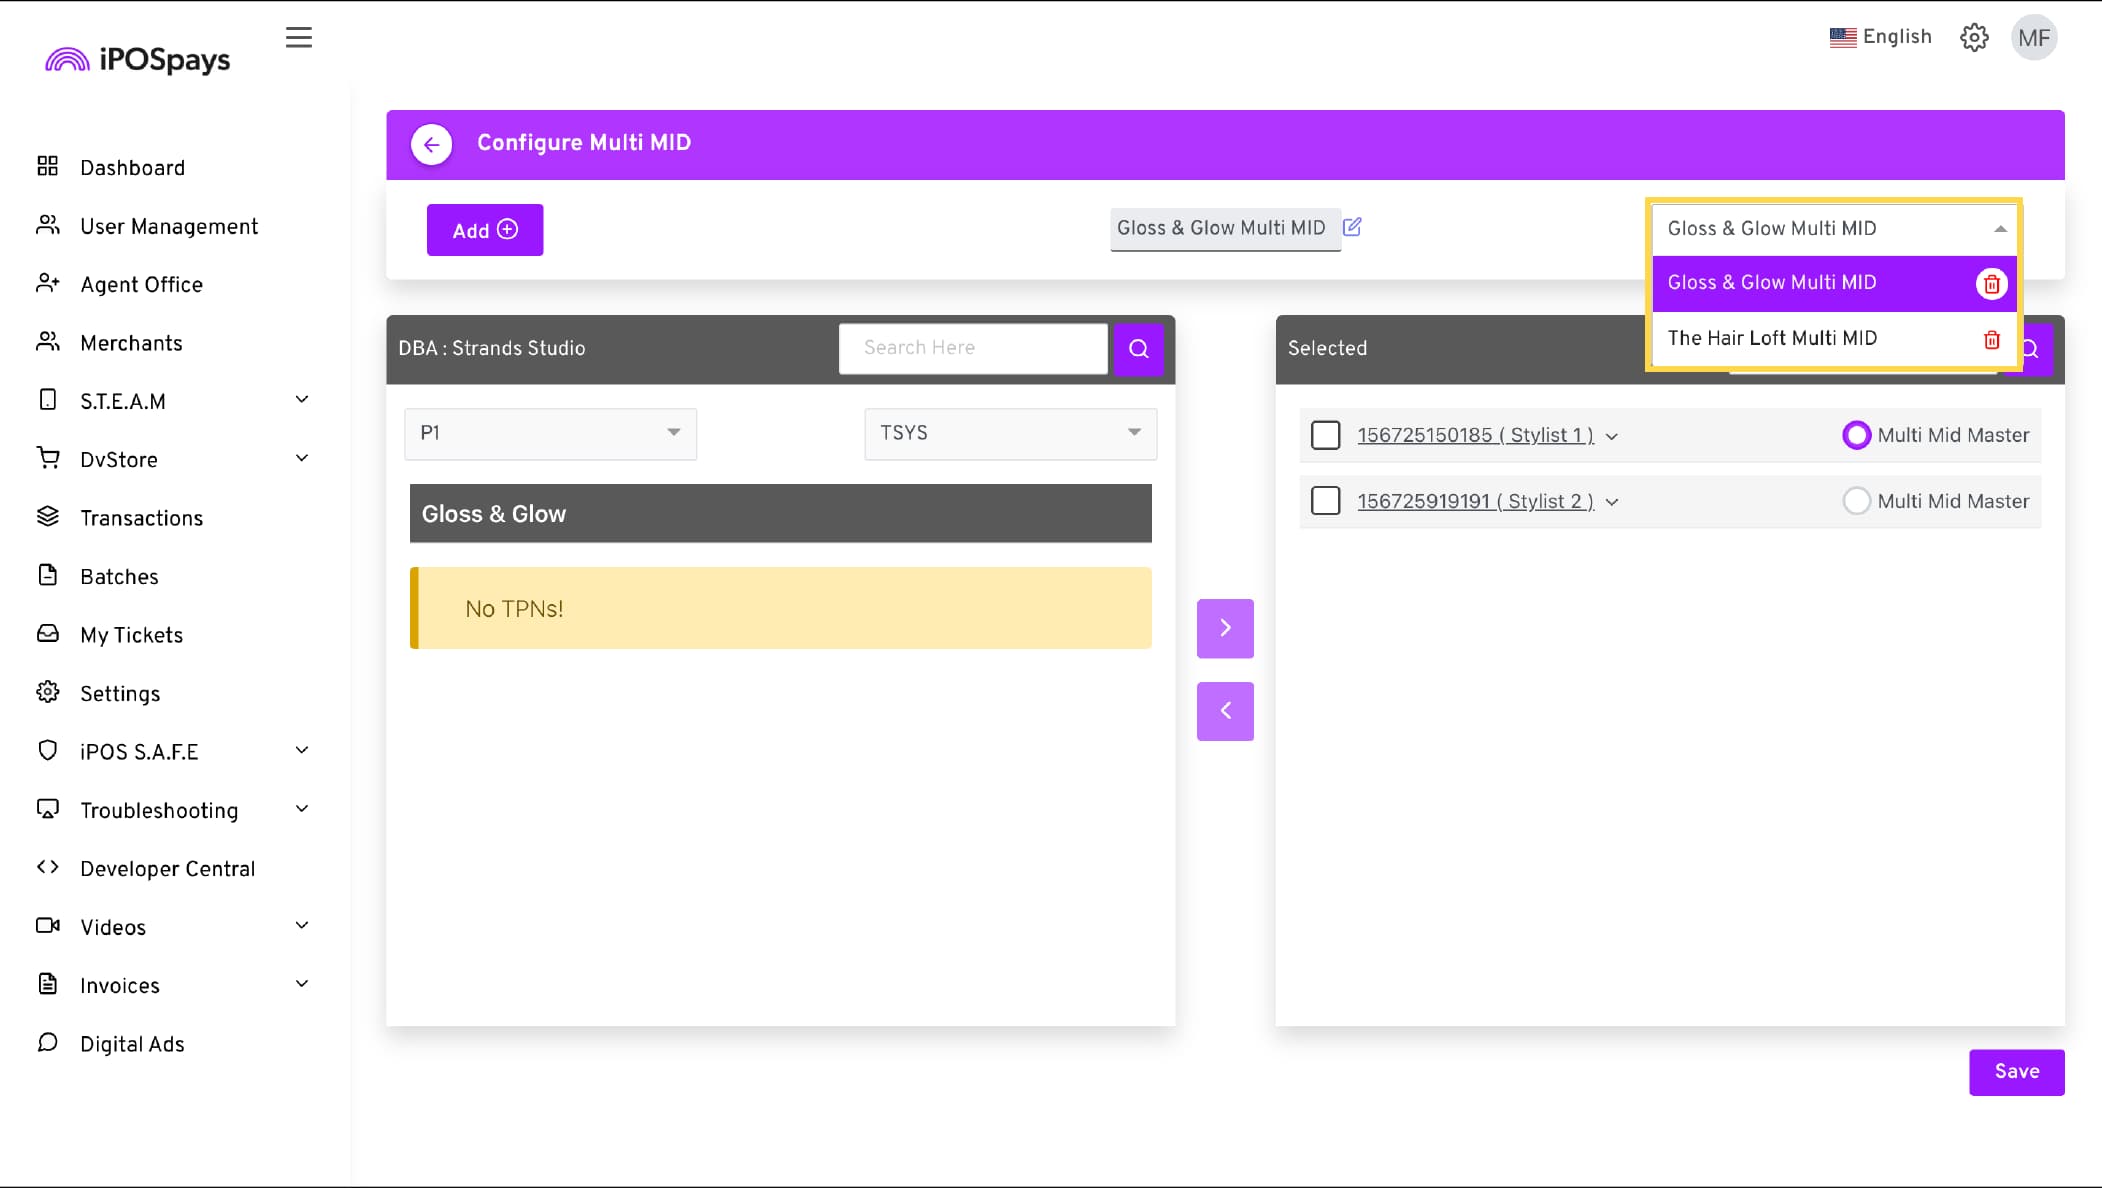Move TPNs left with the back arrow
This screenshot has height=1188, width=2102.
pyautogui.click(x=1225, y=711)
